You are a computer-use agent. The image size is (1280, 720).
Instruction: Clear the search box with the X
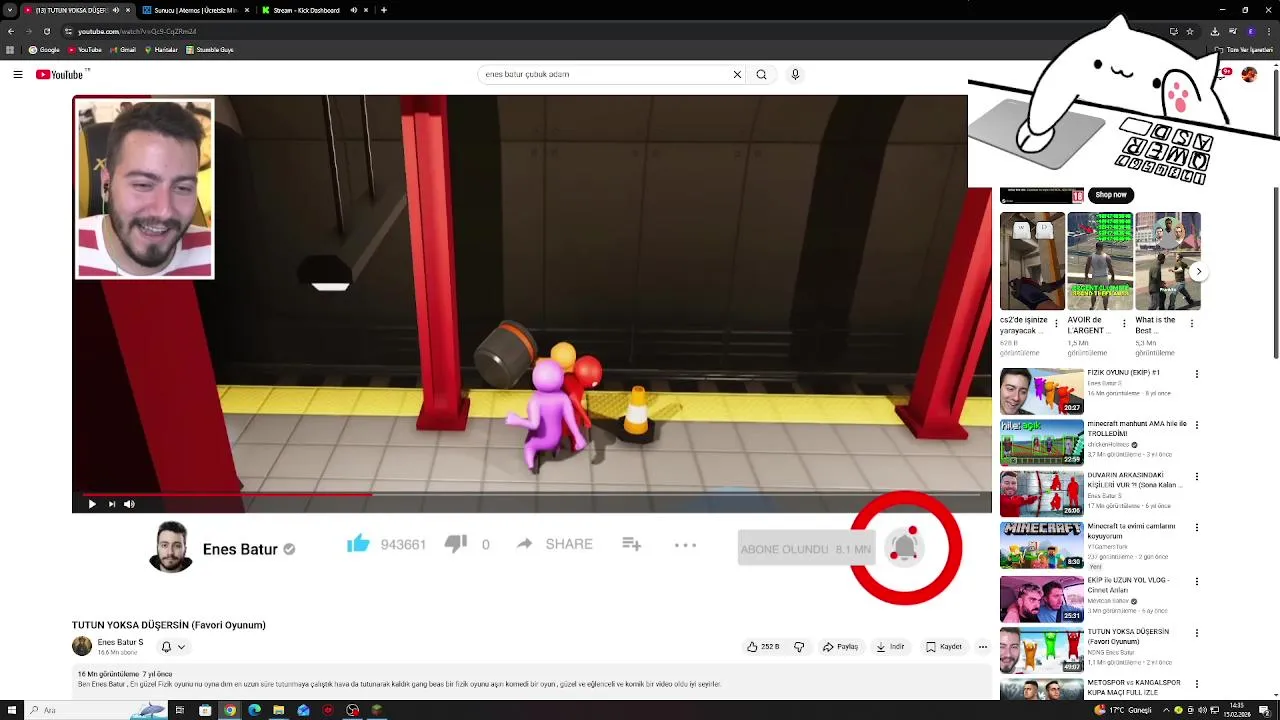click(737, 74)
